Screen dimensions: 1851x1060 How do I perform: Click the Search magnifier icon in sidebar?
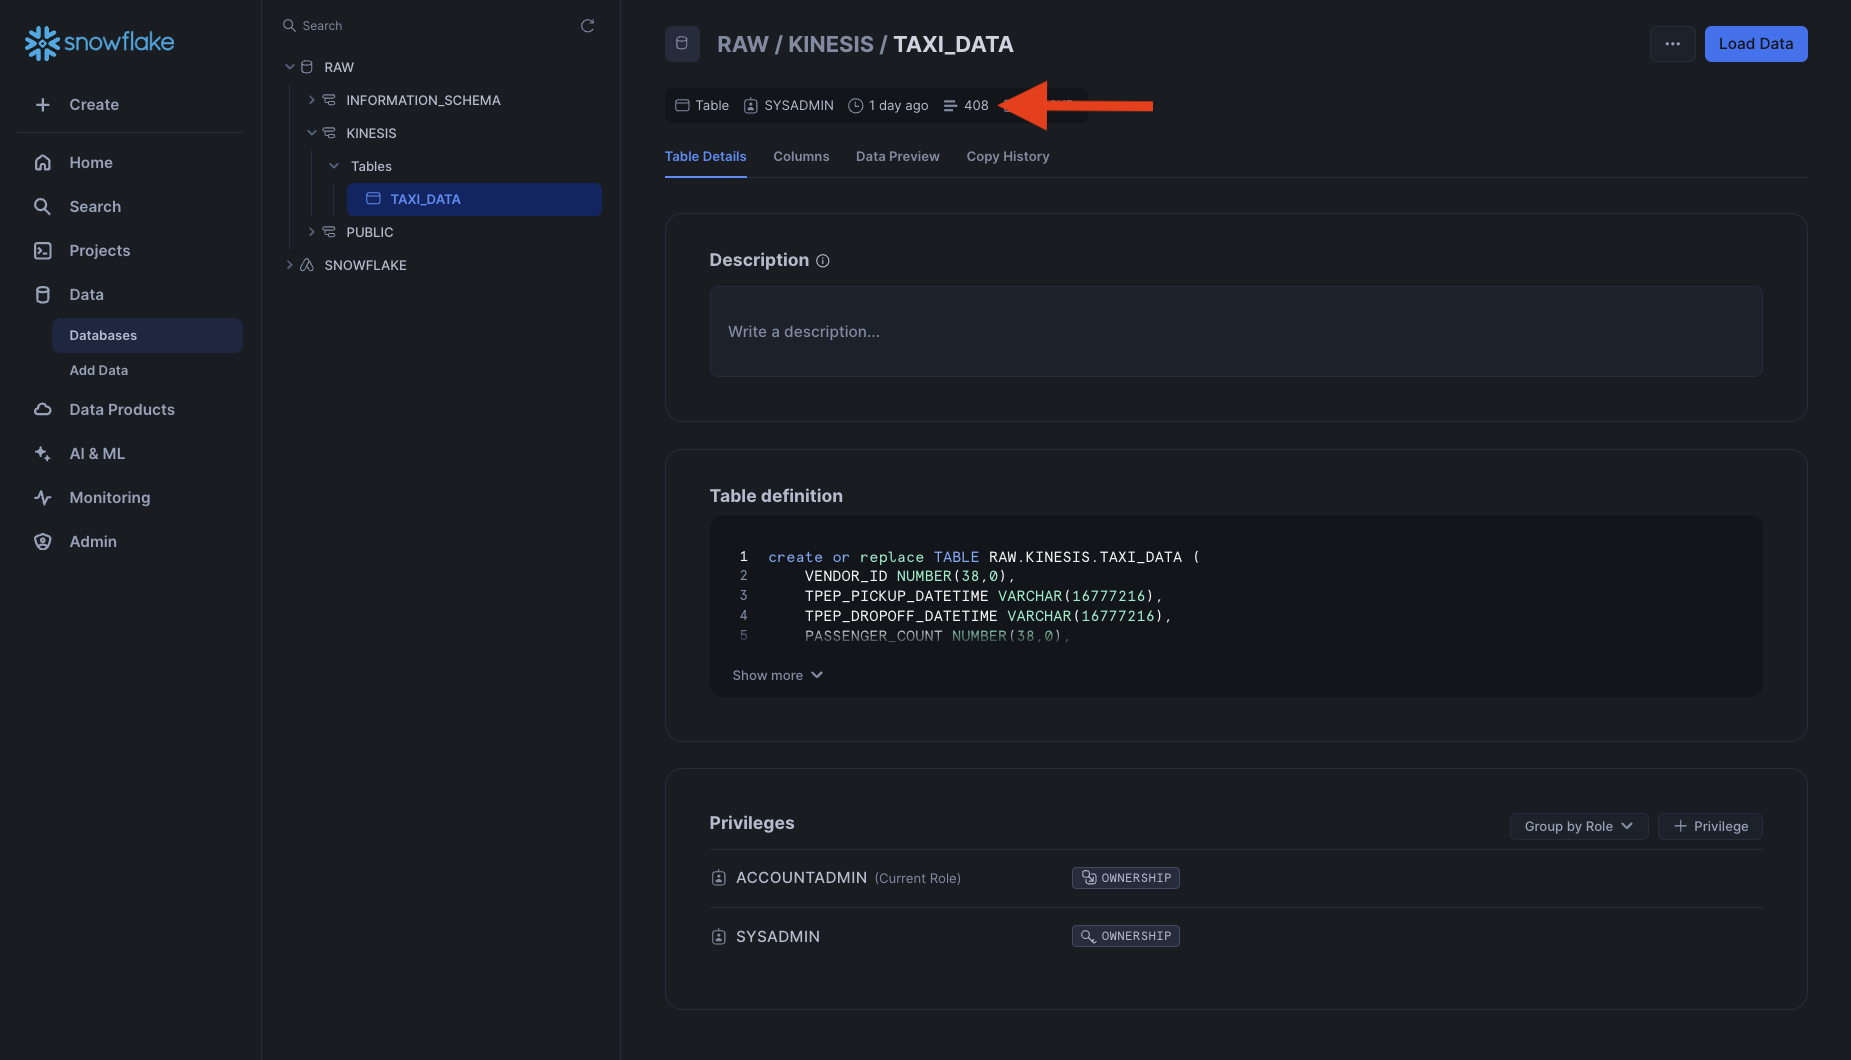(42, 206)
